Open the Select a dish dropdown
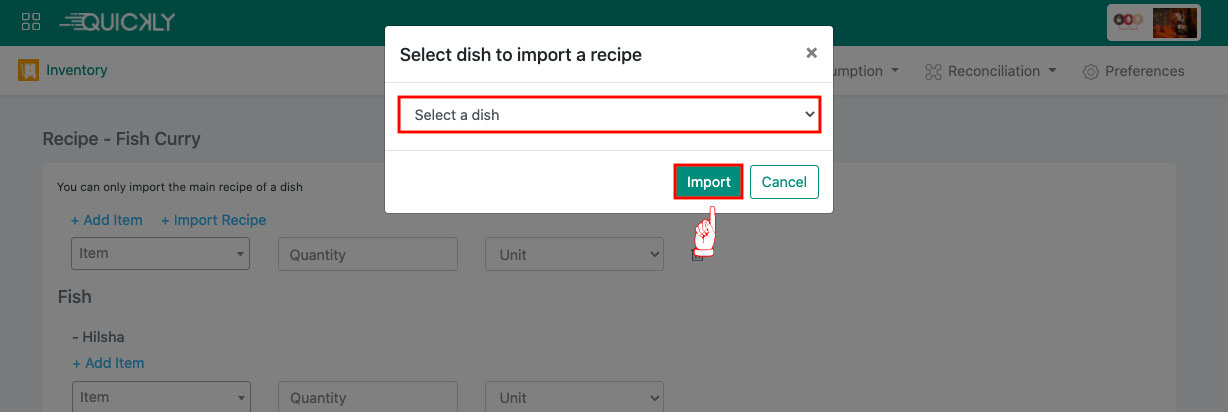The image size is (1228, 412). point(609,115)
